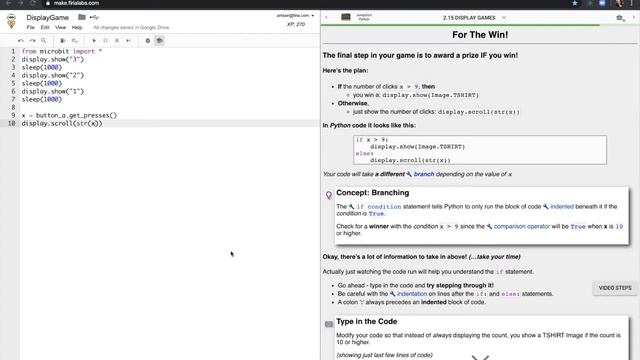The width and height of the screenshot is (640, 360).
Task: Open the Help menu
Action: [x=77, y=27]
